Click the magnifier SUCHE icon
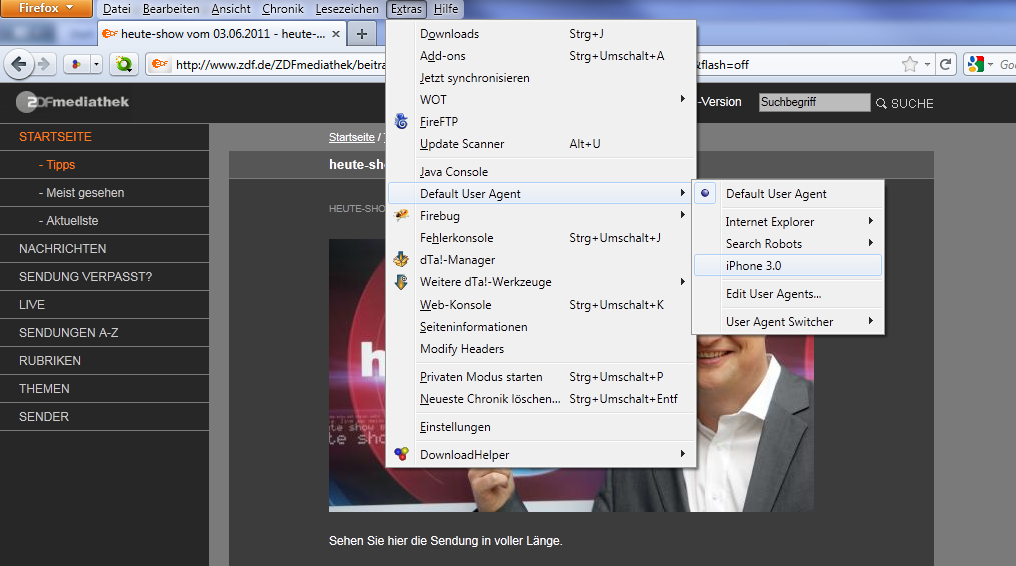This screenshot has width=1016, height=566. (x=881, y=104)
